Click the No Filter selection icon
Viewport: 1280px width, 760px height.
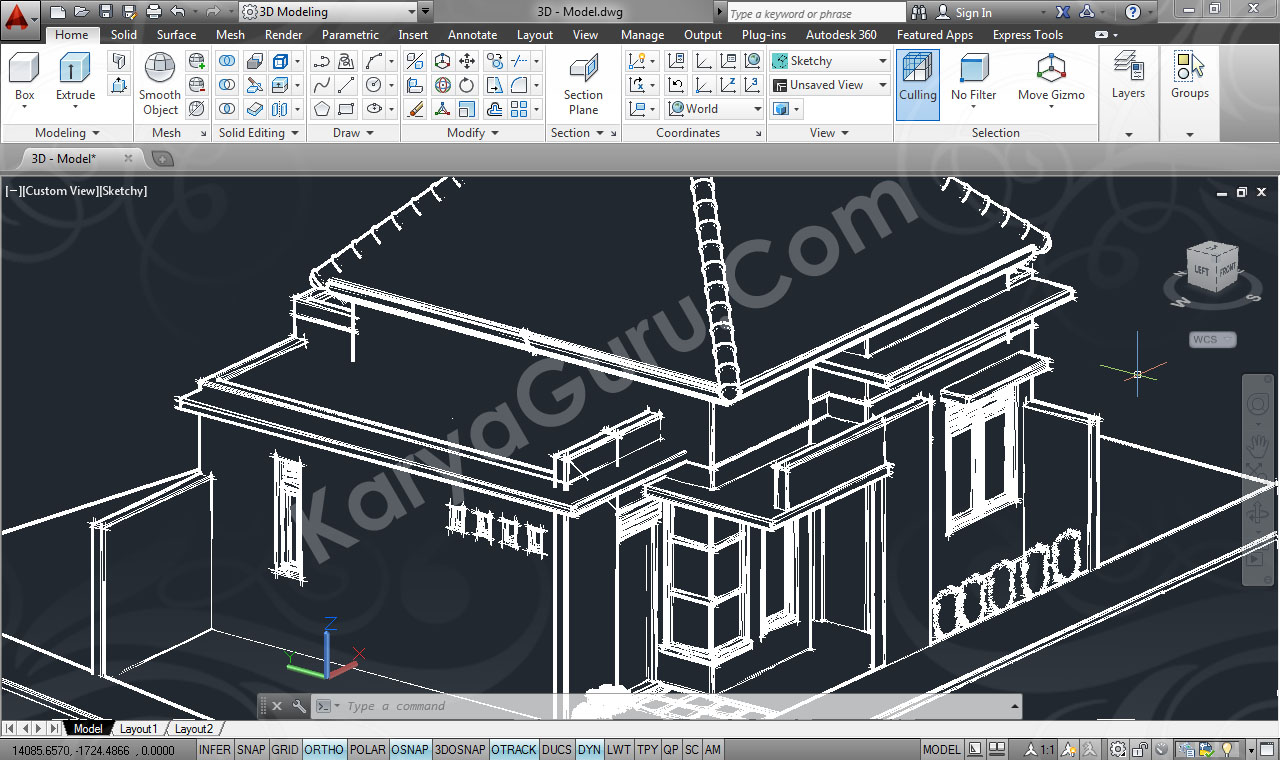[973, 70]
